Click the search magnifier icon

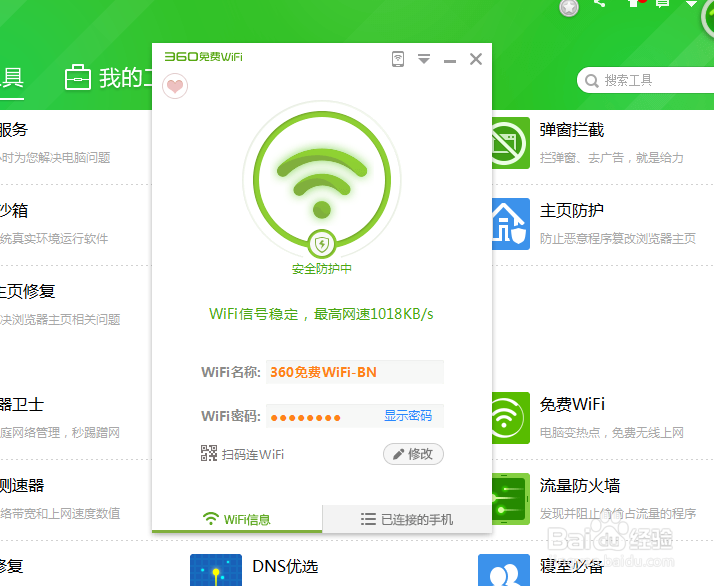592,81
